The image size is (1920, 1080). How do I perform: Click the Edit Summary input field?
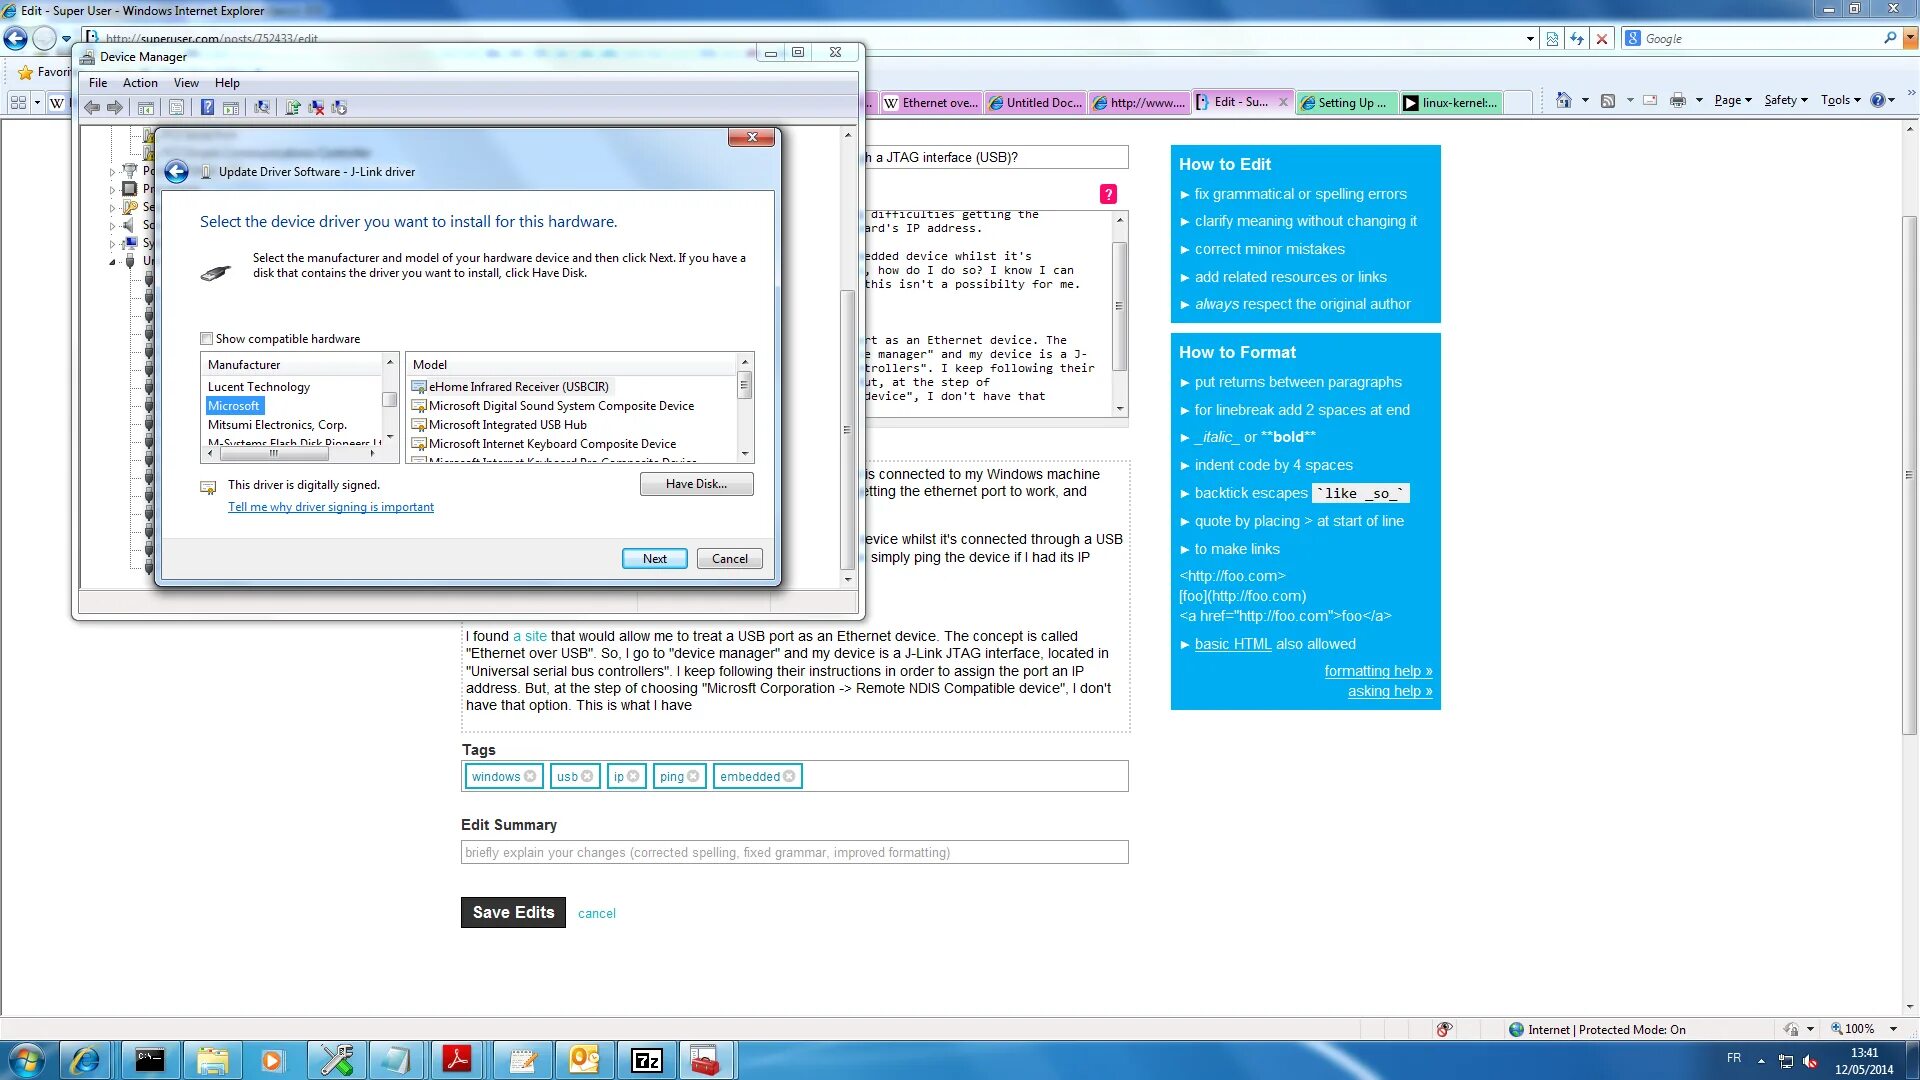[x=794, y=852]
